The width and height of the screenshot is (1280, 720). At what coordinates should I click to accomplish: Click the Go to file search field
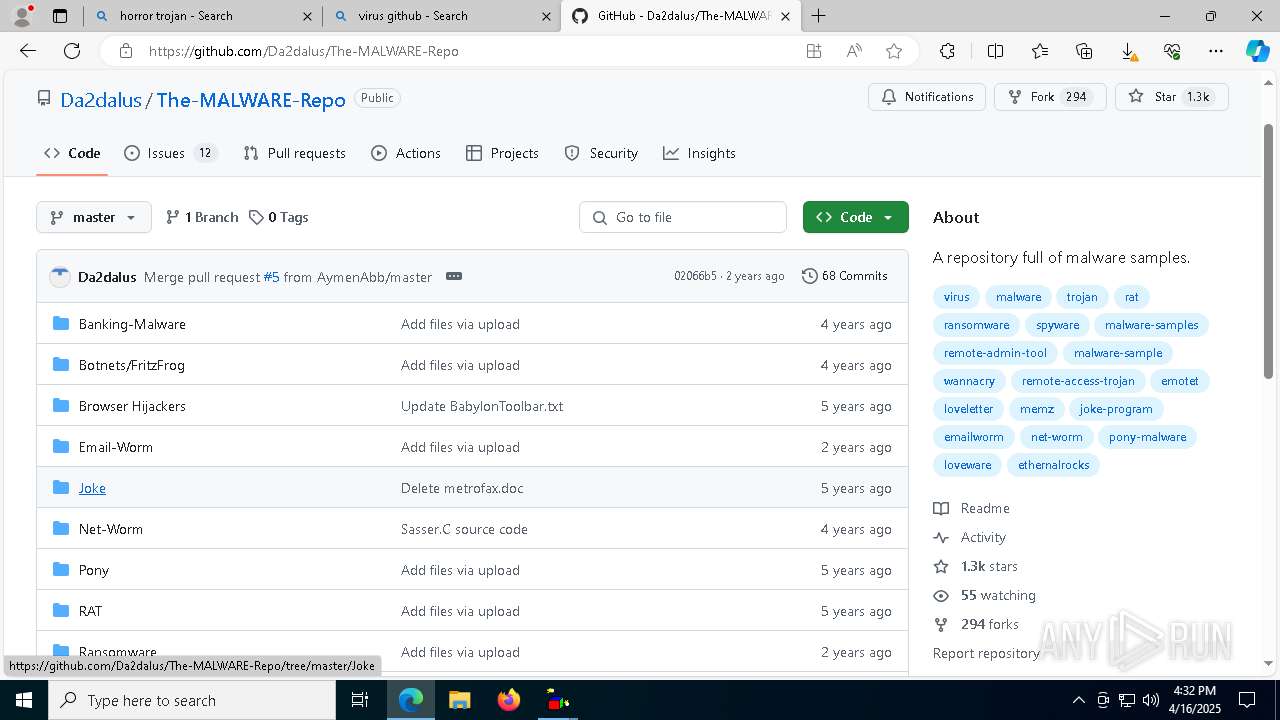coord(683,217)
